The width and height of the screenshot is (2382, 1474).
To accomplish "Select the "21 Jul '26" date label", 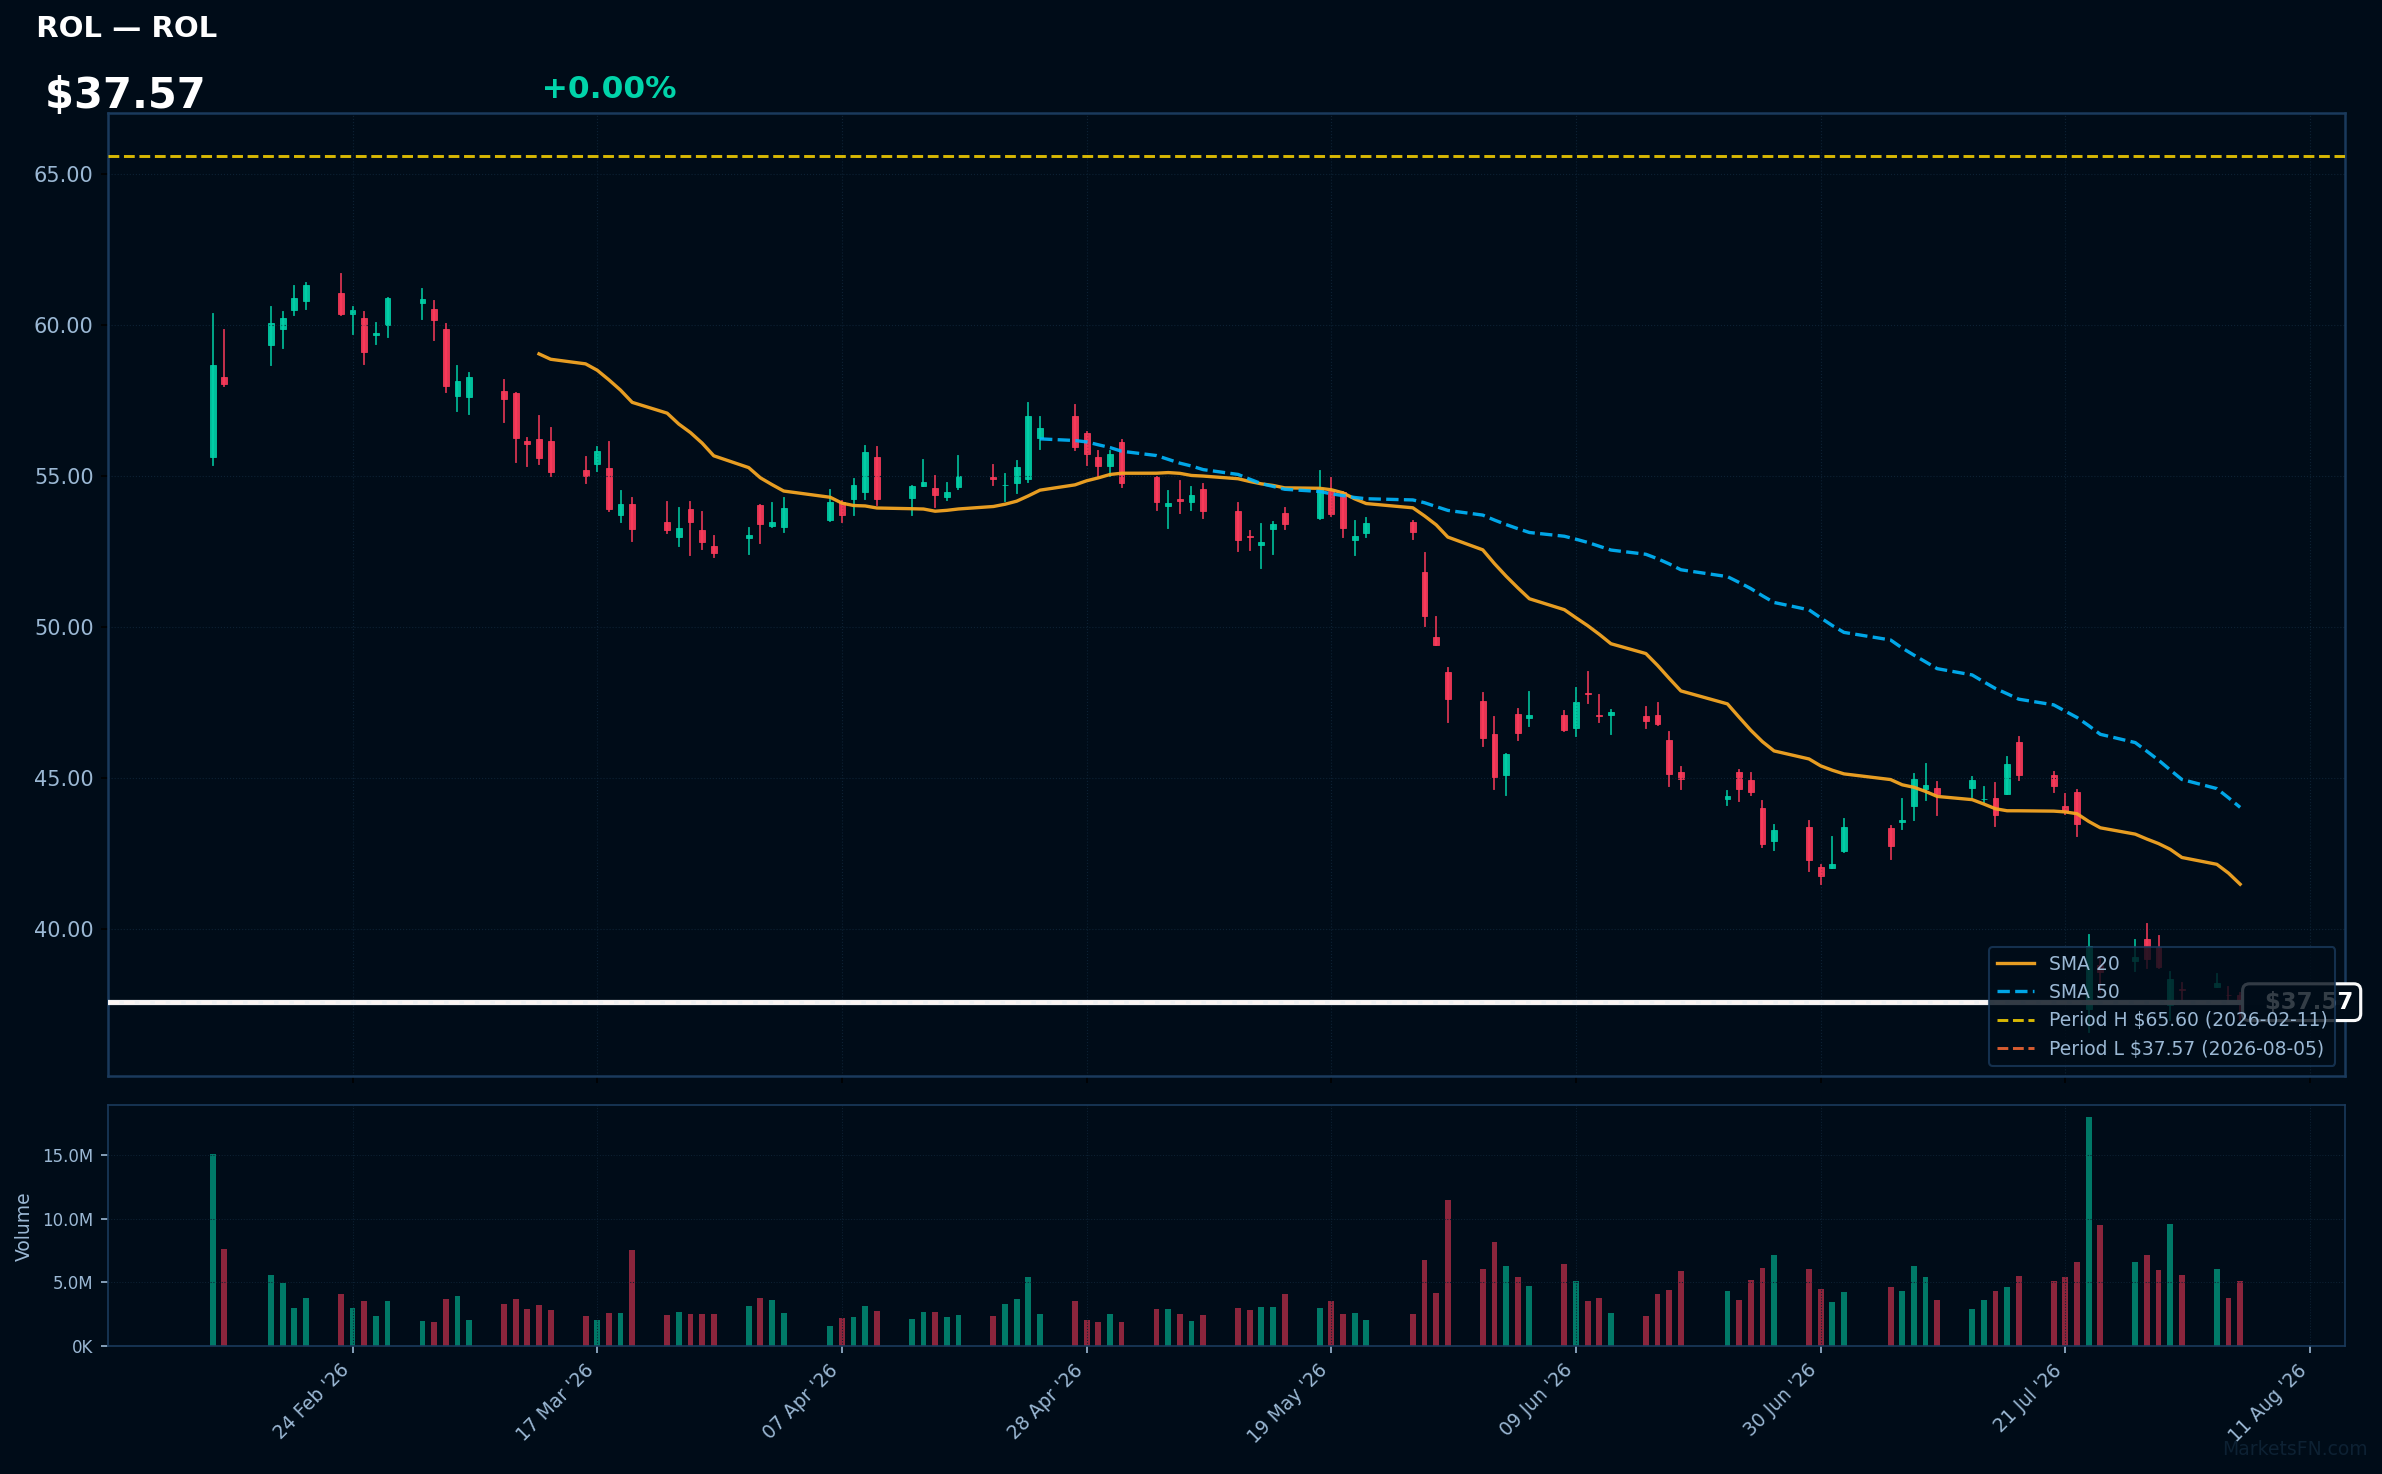I will [2027, 1398].
